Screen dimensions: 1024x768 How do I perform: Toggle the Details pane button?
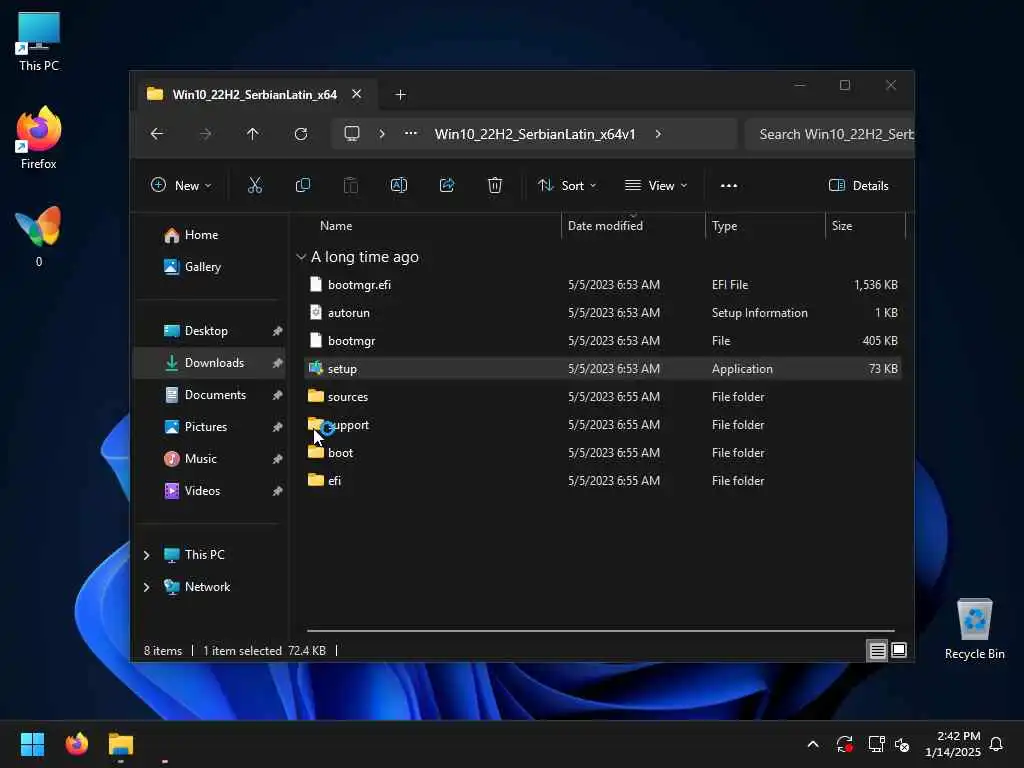pyautogui.click(x=858, y=185)
